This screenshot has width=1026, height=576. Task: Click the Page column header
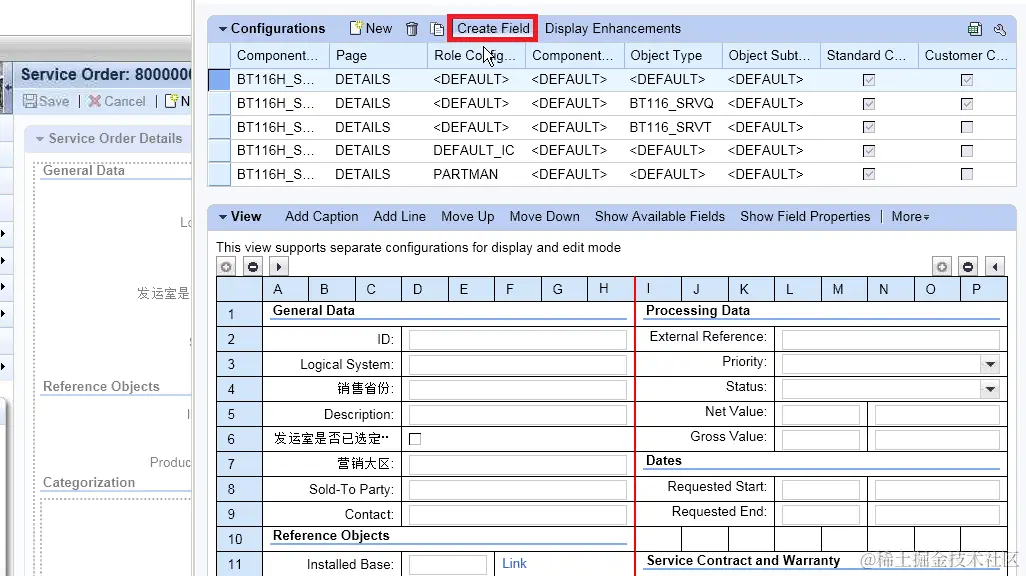coord(378,56)
